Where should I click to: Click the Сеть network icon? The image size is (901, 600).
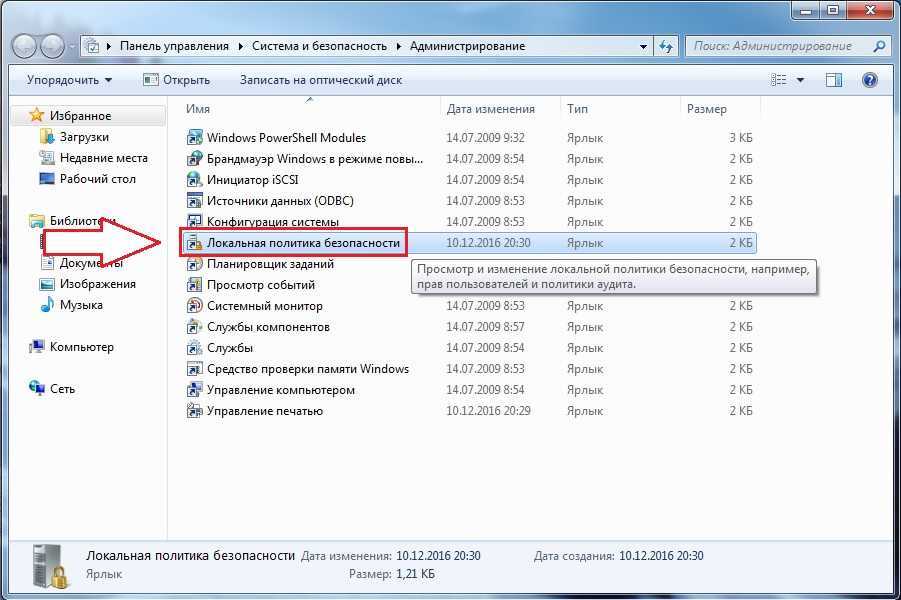(x=37, y=388)
